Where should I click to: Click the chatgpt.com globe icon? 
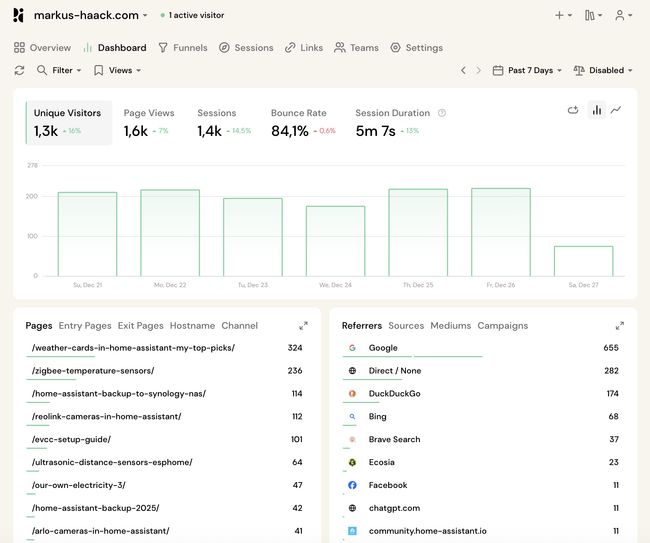coord(352,508)
